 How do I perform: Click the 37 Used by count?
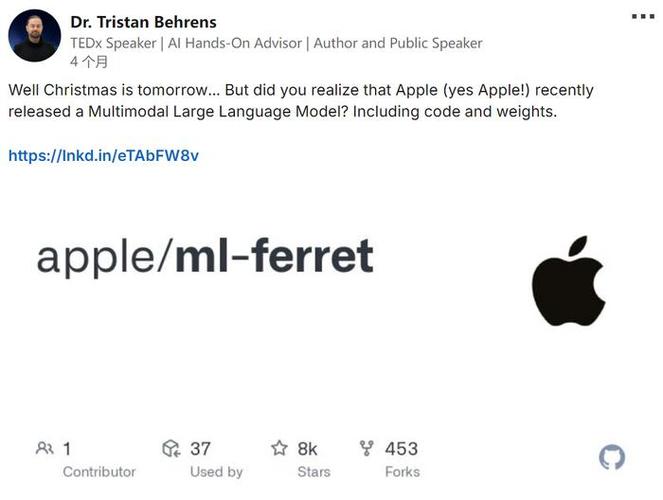pos(200,449)
